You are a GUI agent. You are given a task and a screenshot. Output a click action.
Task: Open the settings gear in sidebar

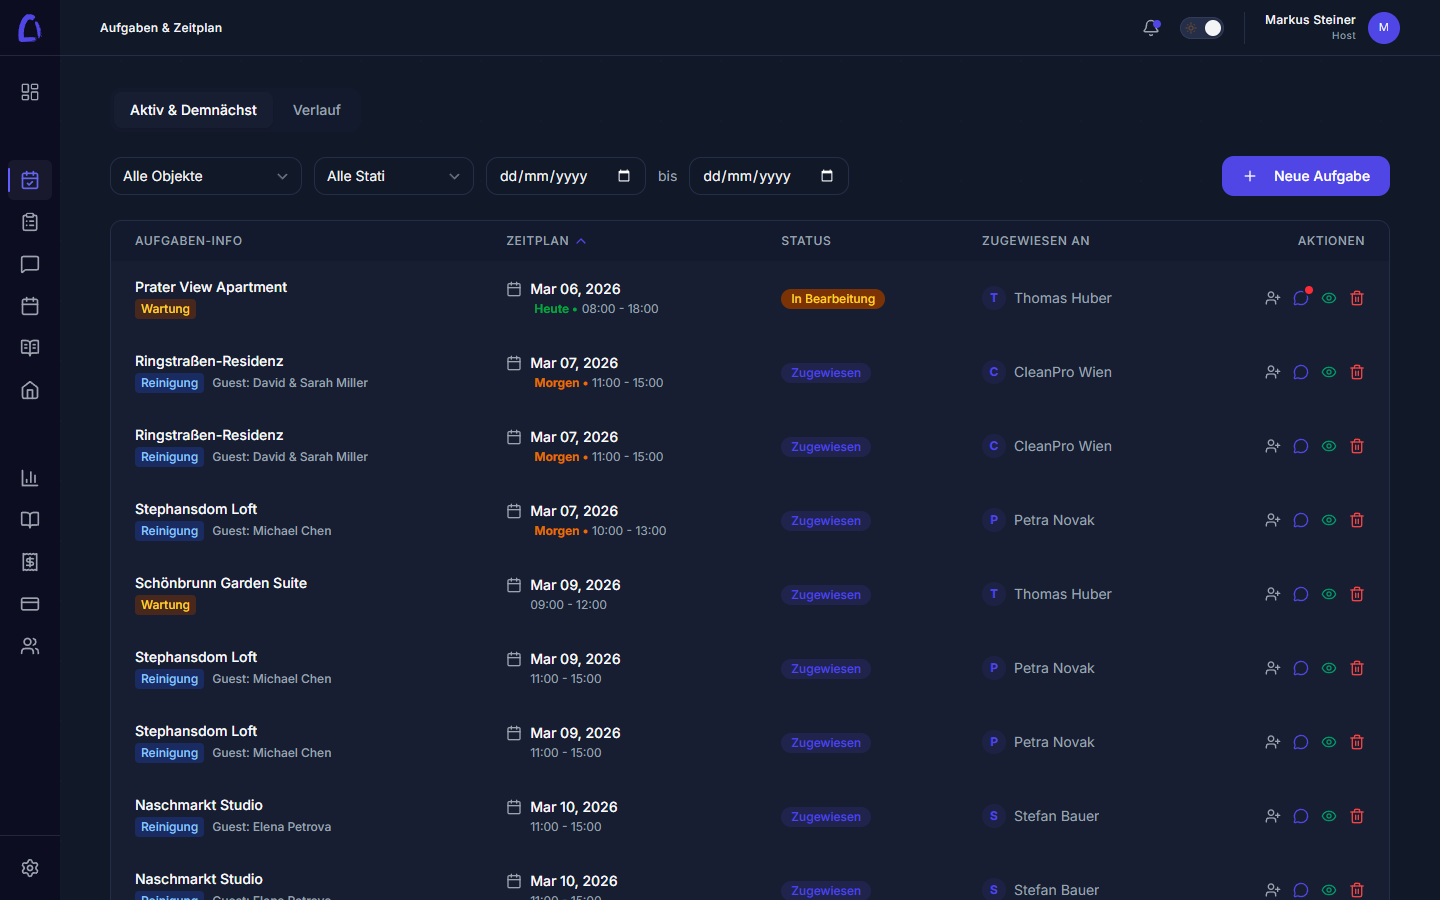point(30,868)
